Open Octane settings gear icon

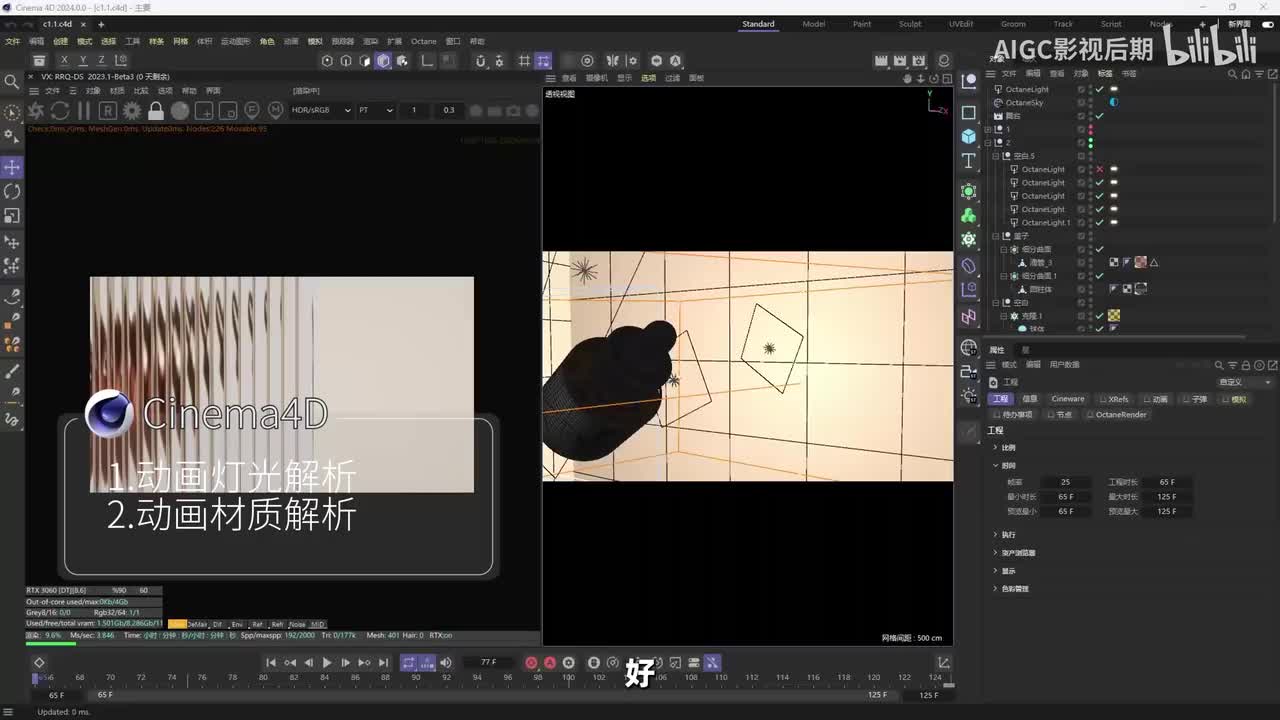132,110
